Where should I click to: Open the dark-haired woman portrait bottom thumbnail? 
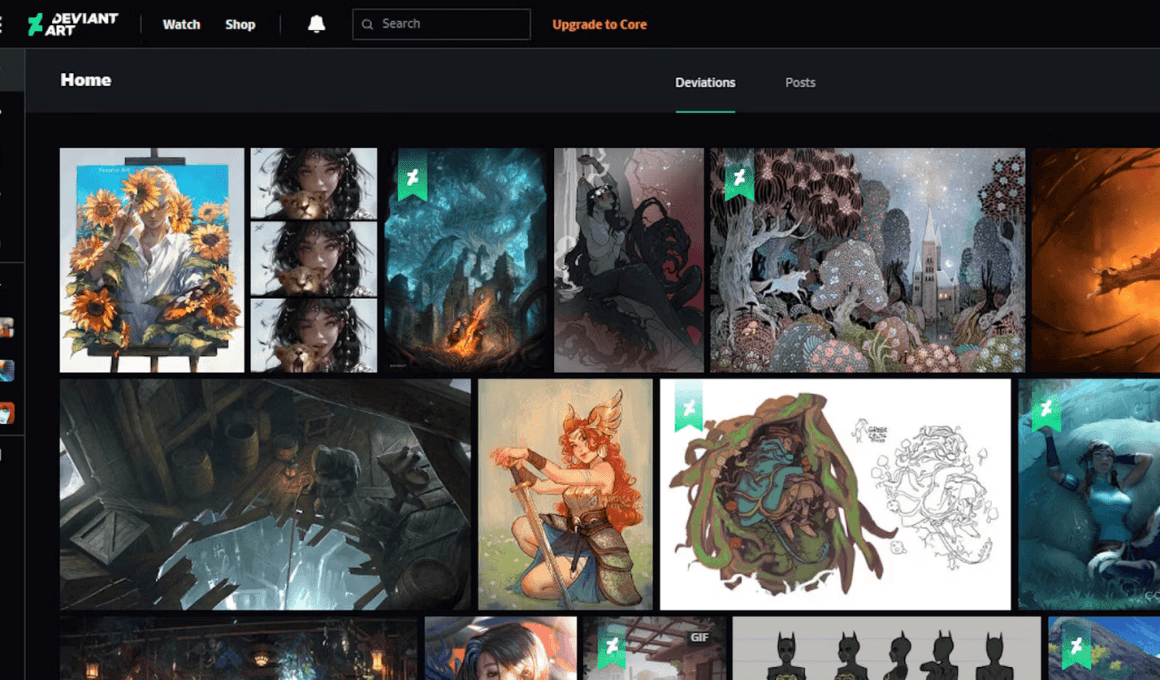[501, 648]
